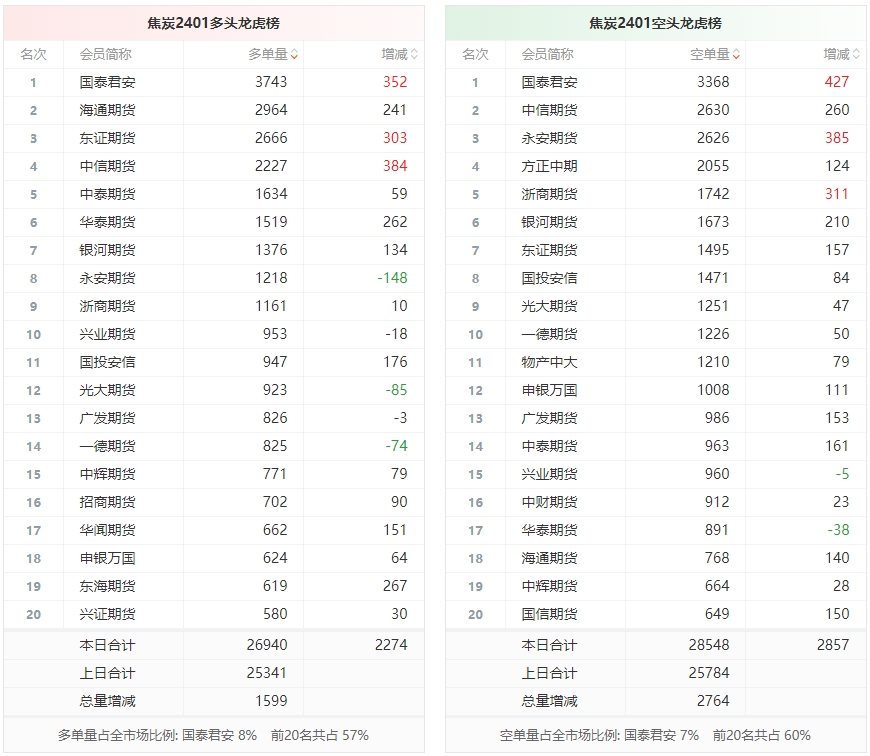Click the 352 change value
This screenshot has width=870, height=756.
395,82
